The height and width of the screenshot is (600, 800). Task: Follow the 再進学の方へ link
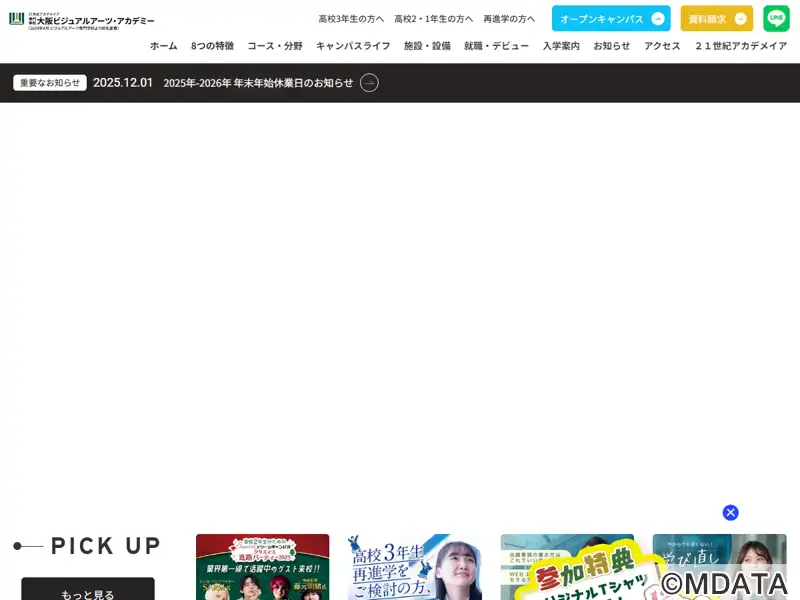pyautogui.click(x=509, y=19)
